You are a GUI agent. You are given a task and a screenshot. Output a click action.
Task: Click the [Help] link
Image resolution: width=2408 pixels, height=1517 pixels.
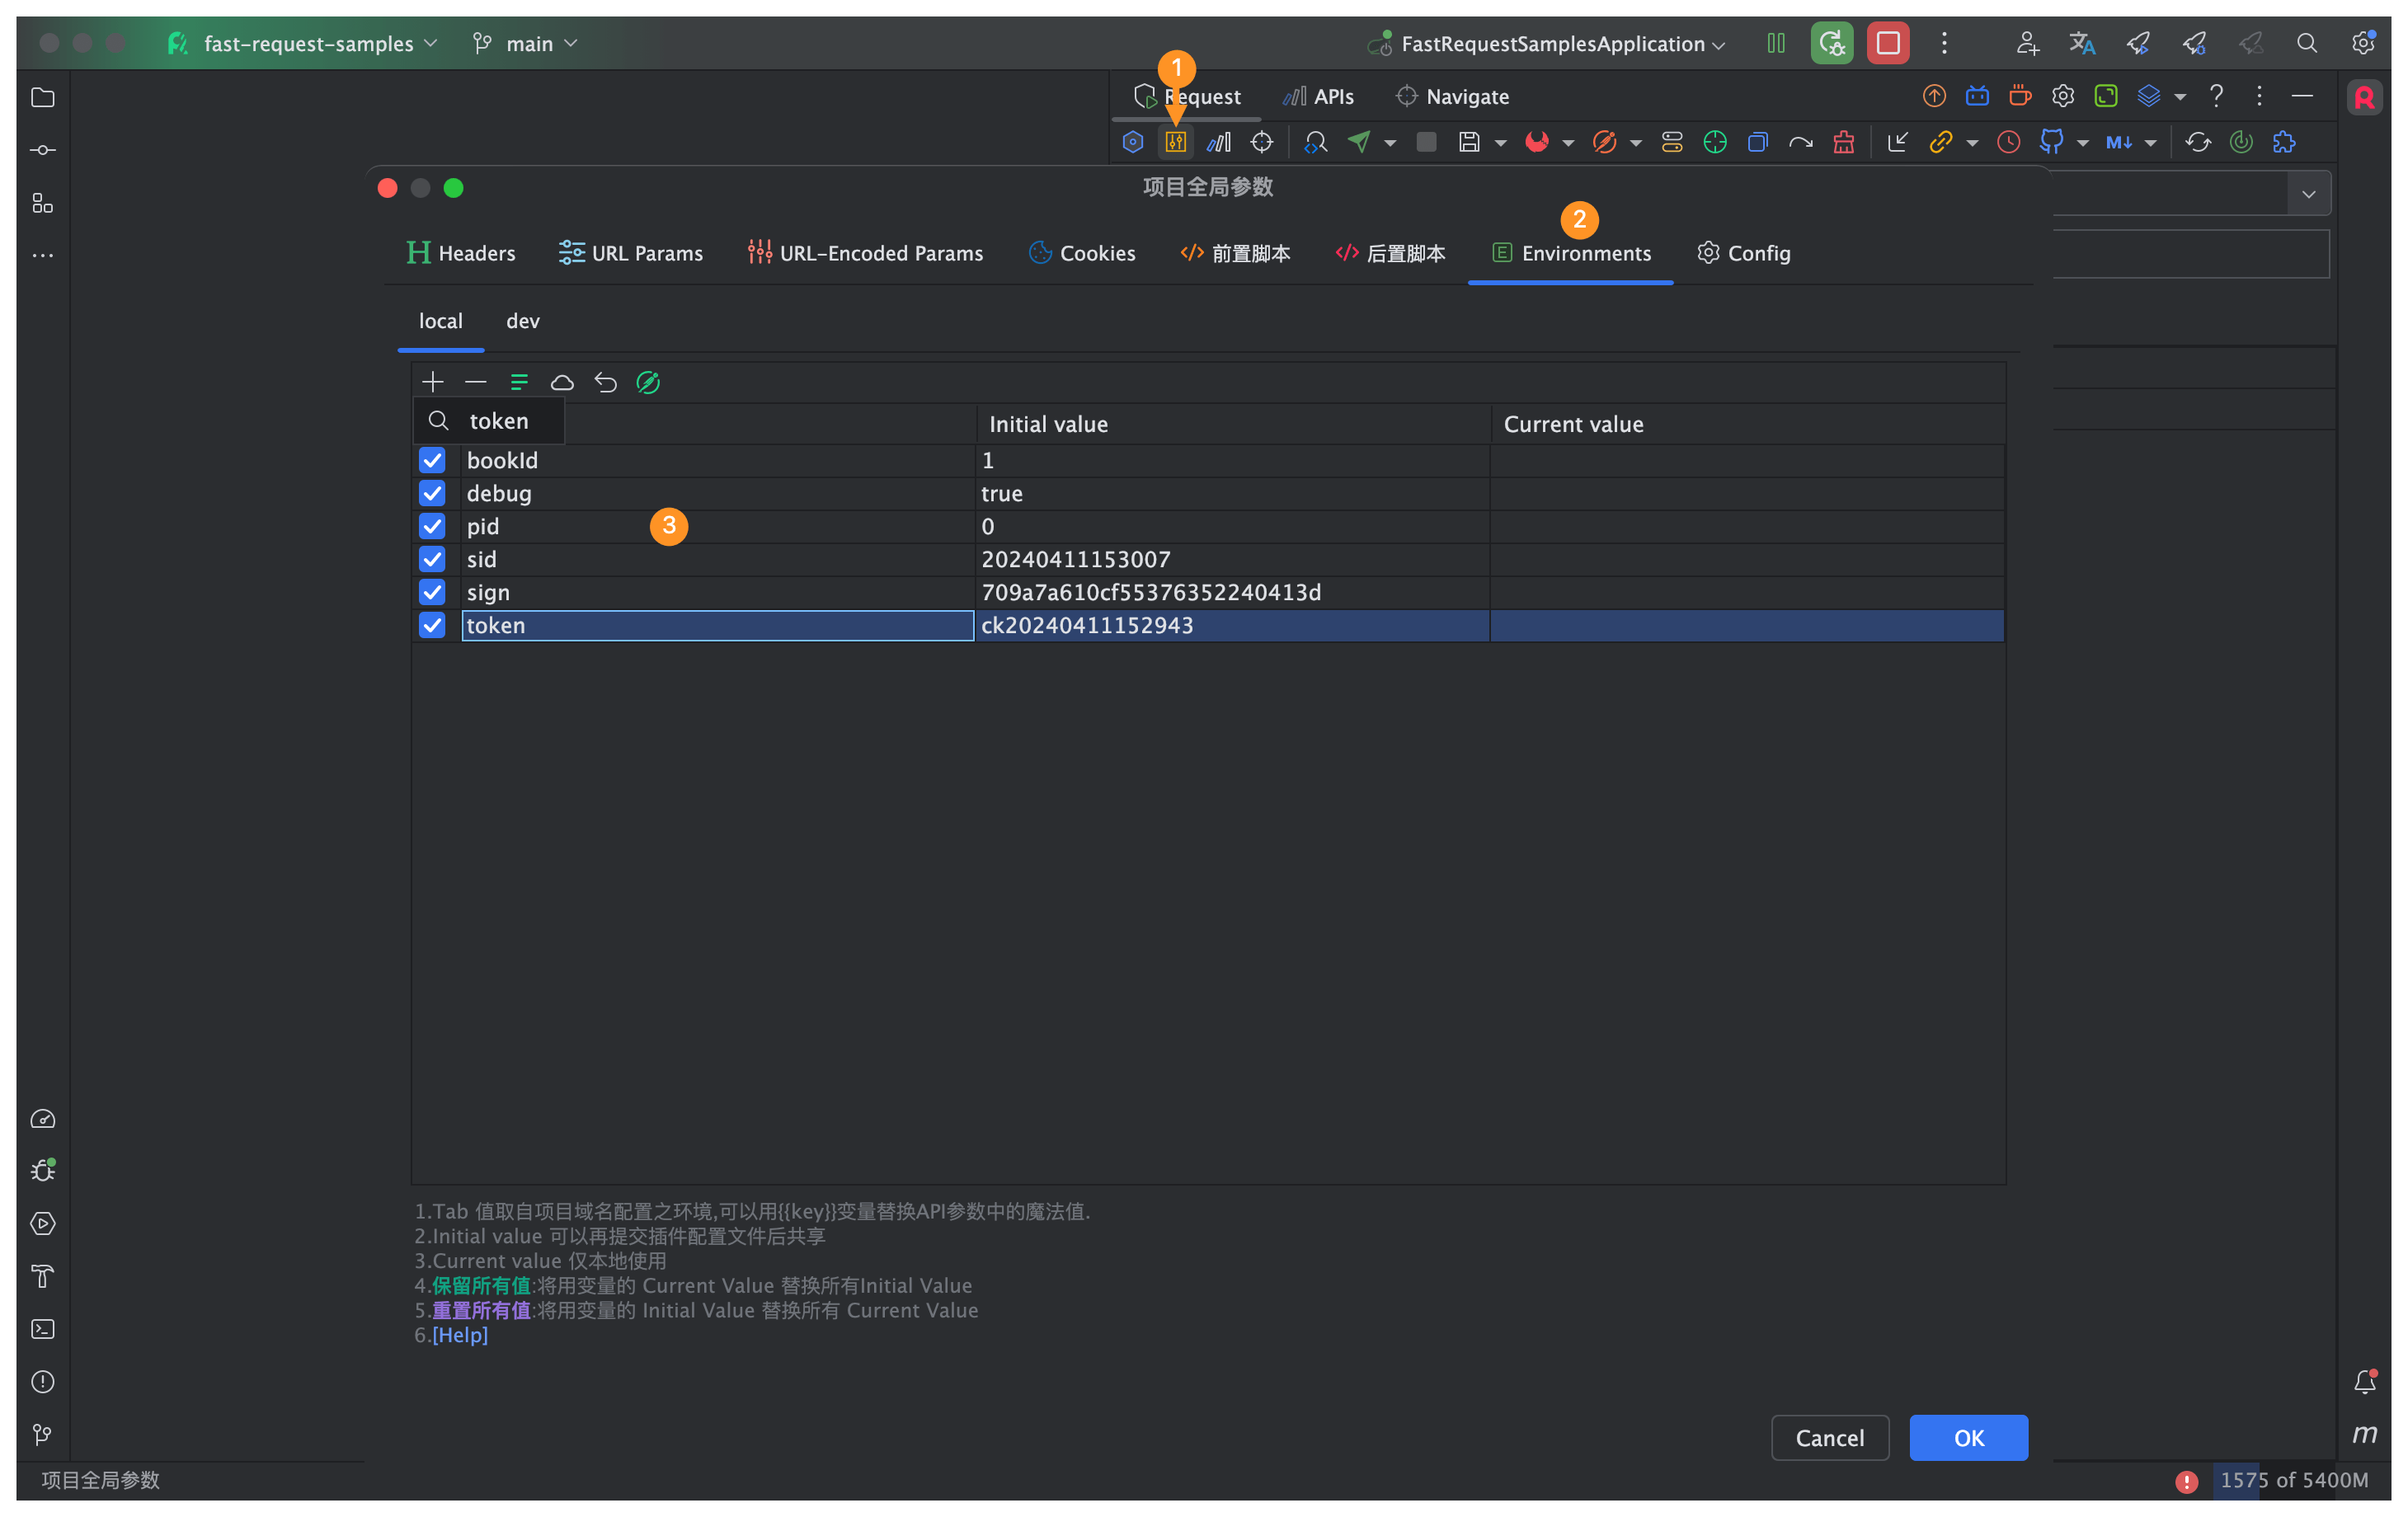(460, 1335)
